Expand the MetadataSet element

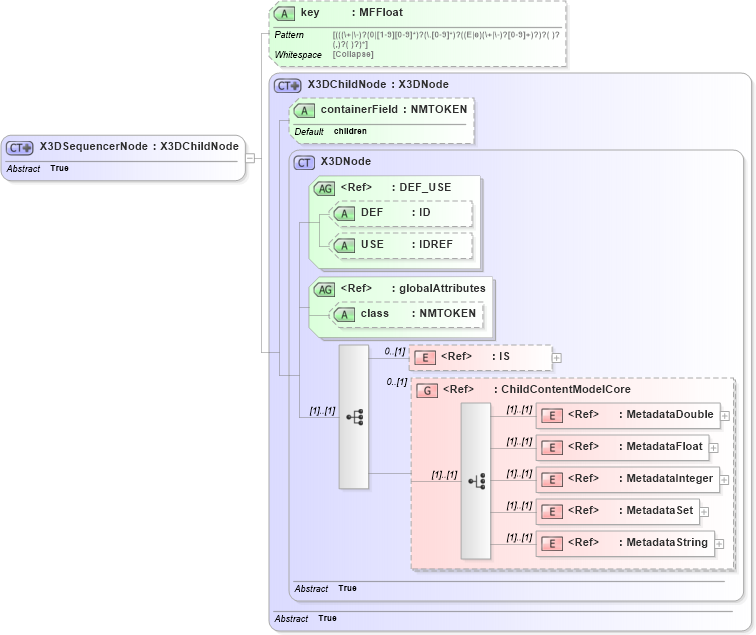[x=704, y=512]
